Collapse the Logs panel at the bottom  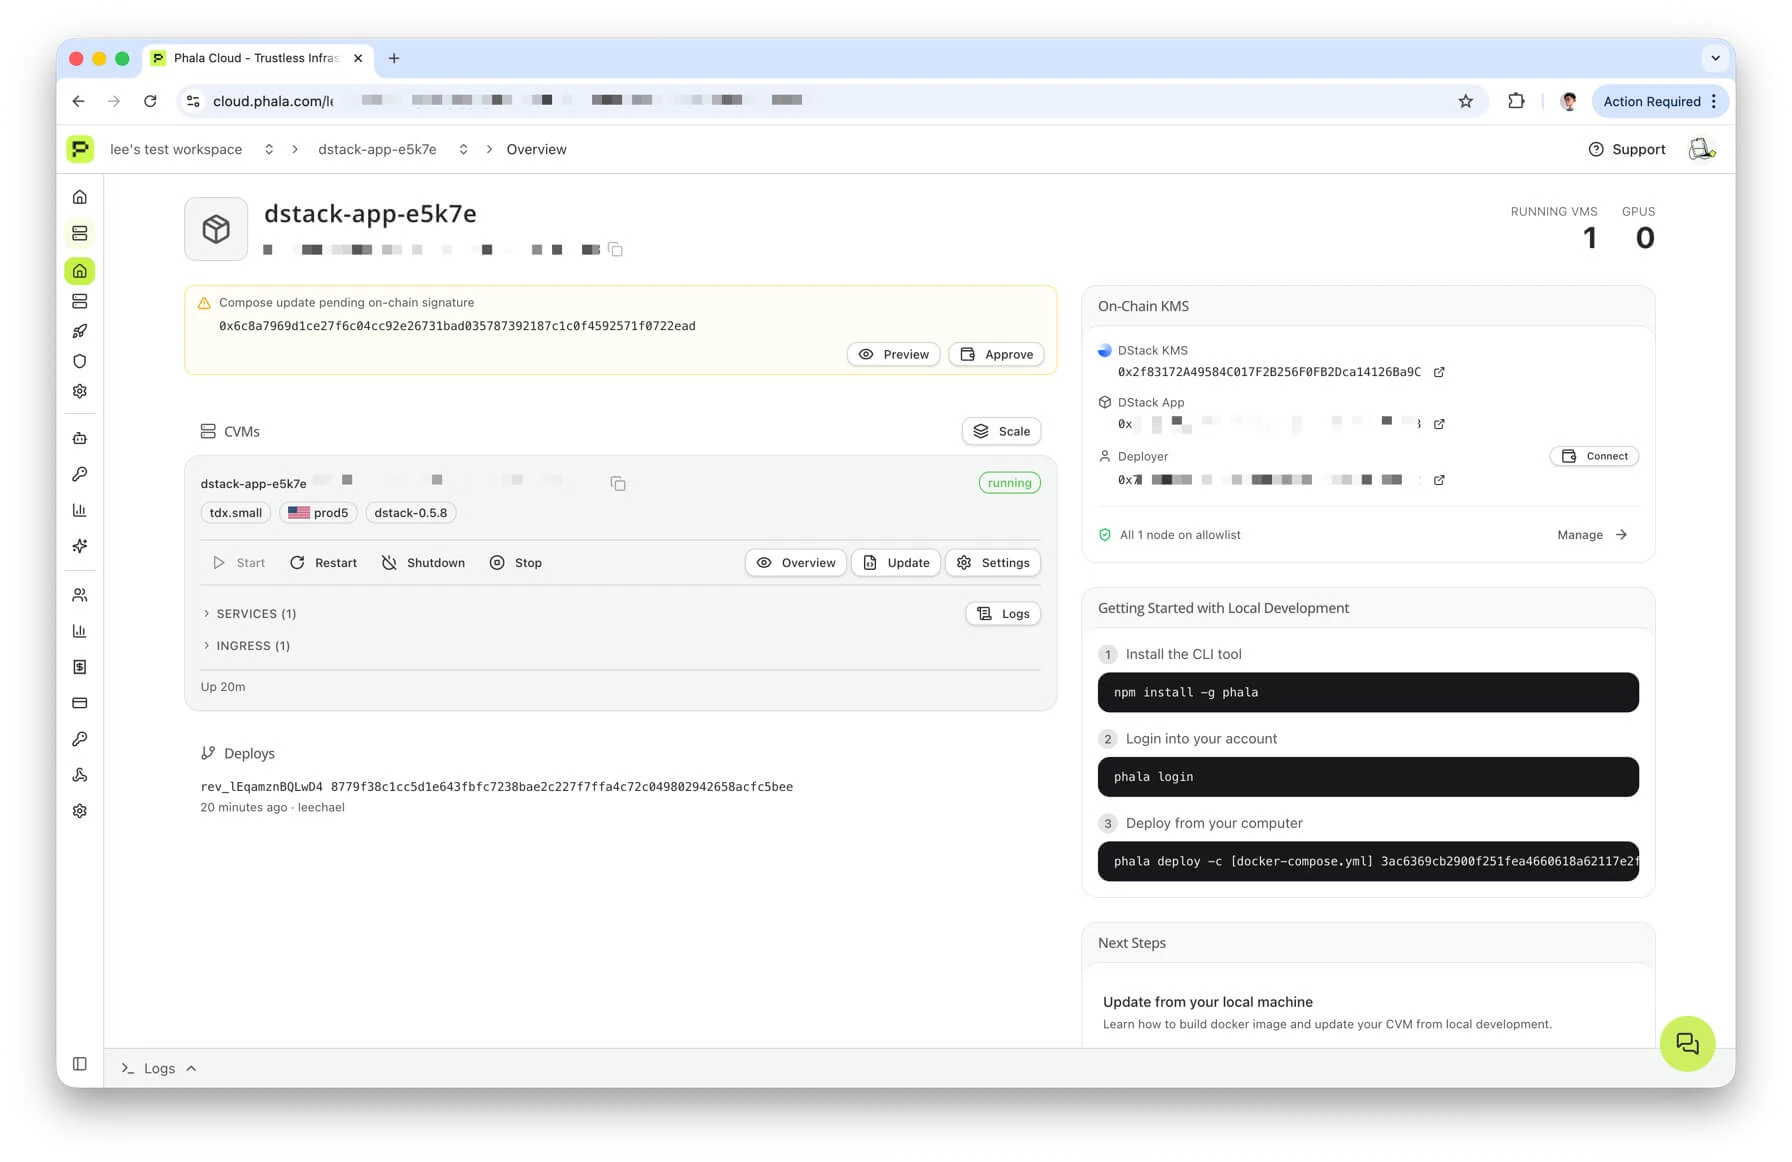click(190, 1068)
